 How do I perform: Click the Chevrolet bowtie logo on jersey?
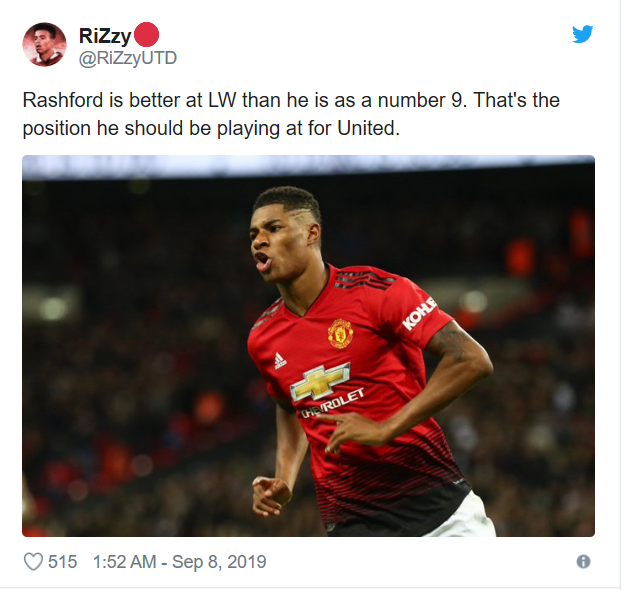coord(320,382)
